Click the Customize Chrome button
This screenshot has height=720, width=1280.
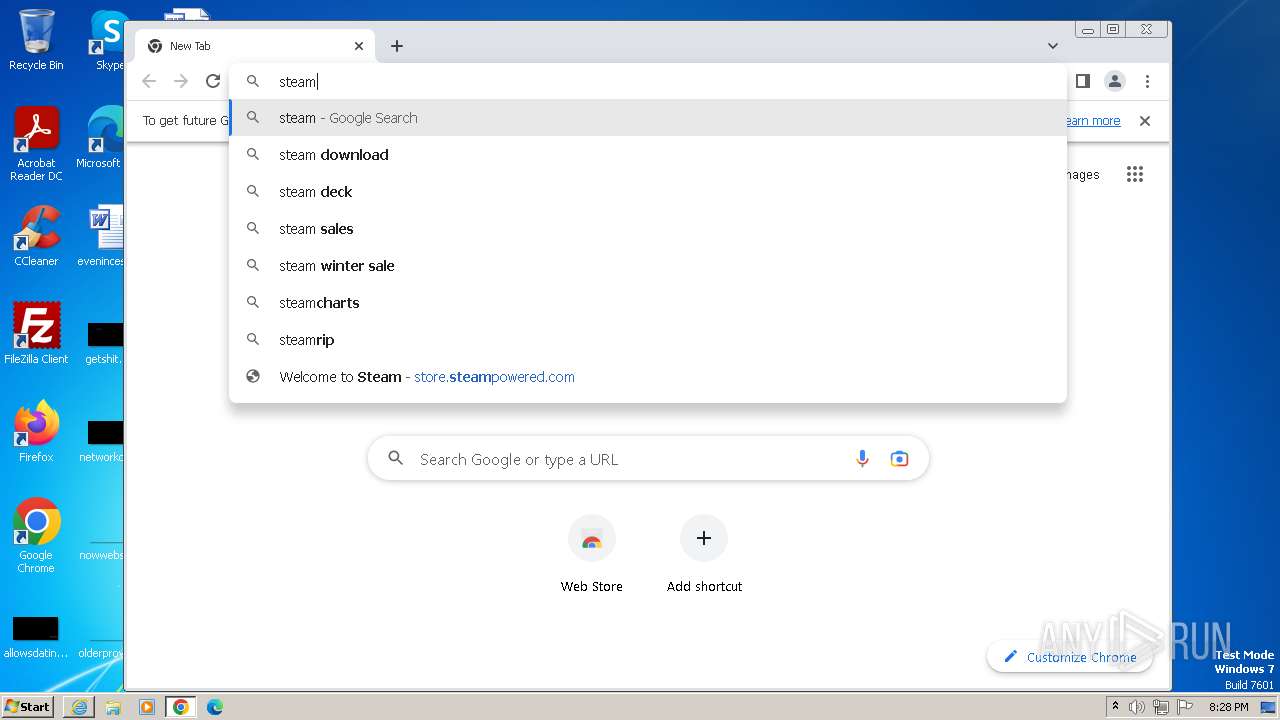coord(1069,657)
